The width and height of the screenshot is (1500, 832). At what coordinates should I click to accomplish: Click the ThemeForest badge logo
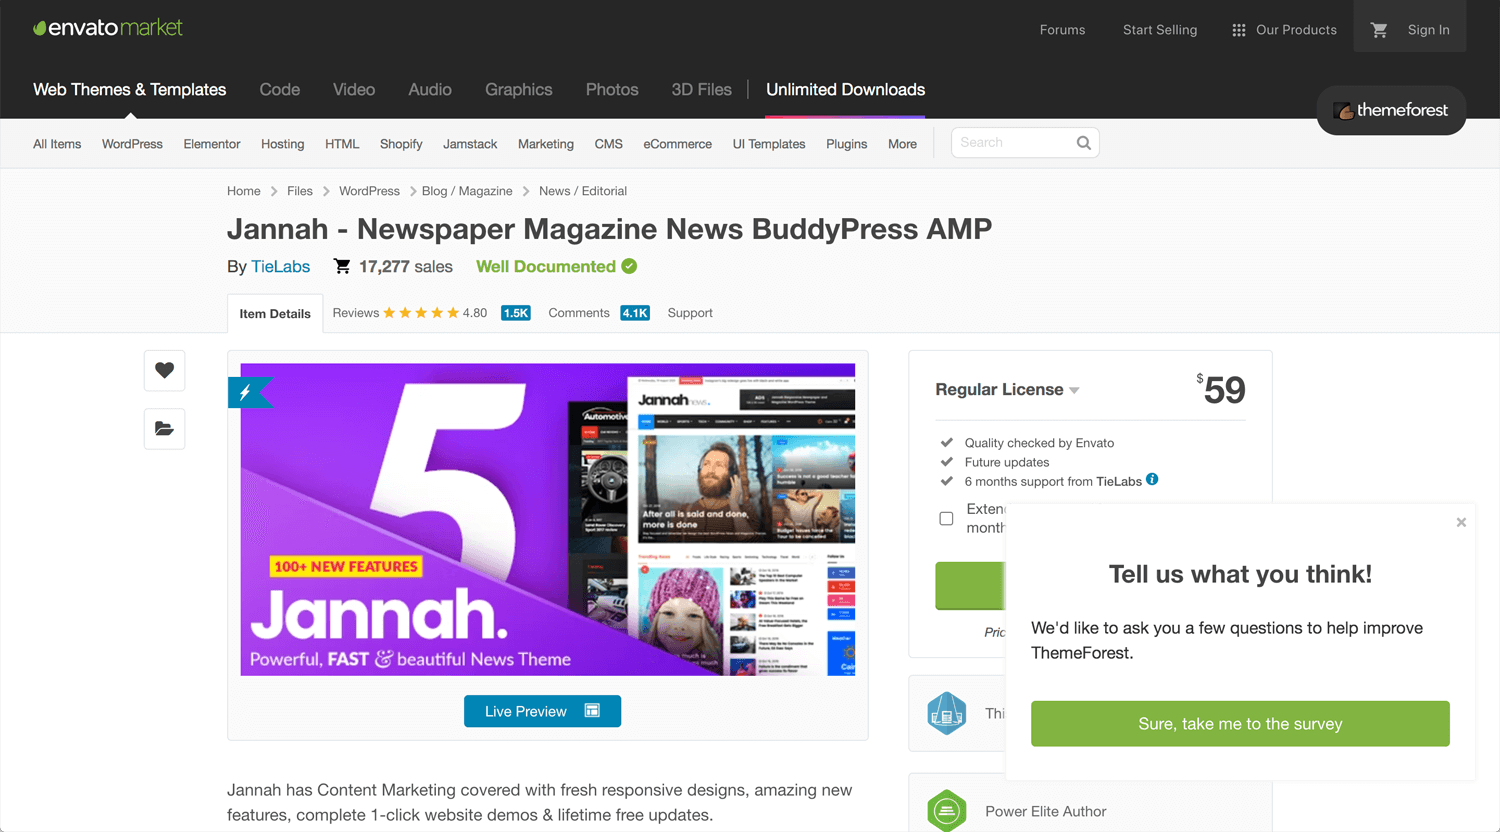coord(1391,110)
